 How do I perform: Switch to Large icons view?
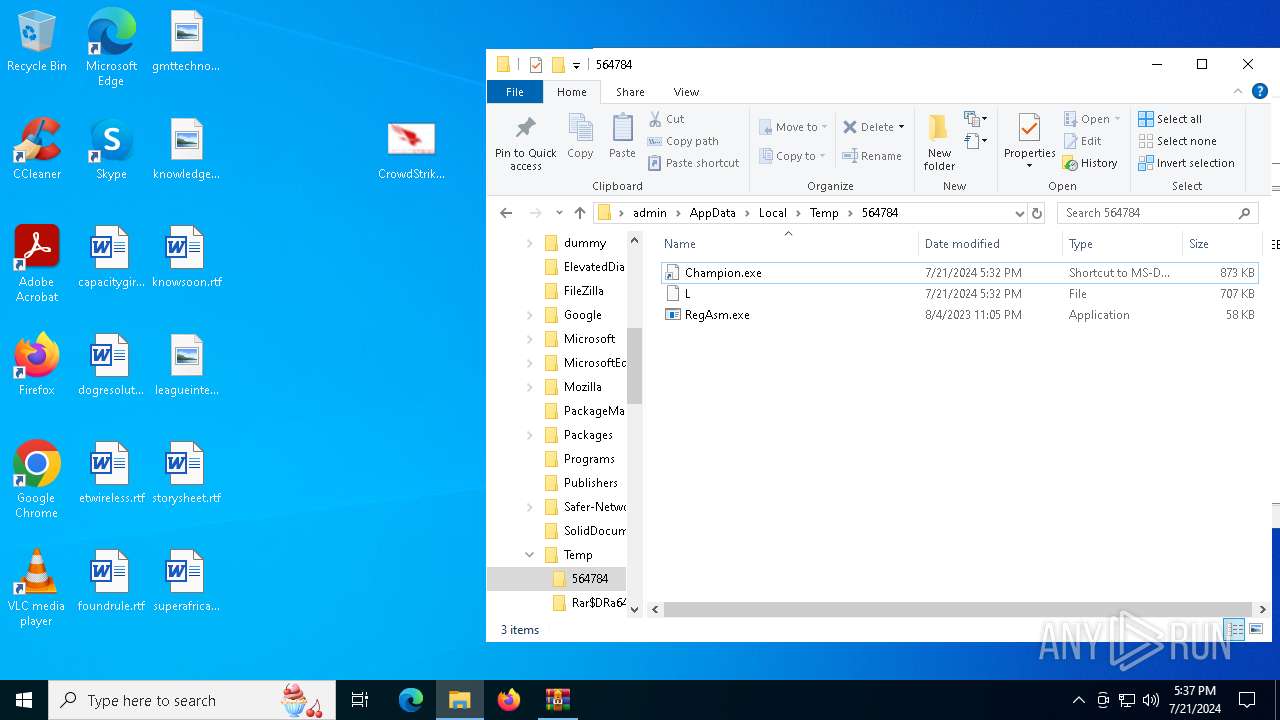1256,629
